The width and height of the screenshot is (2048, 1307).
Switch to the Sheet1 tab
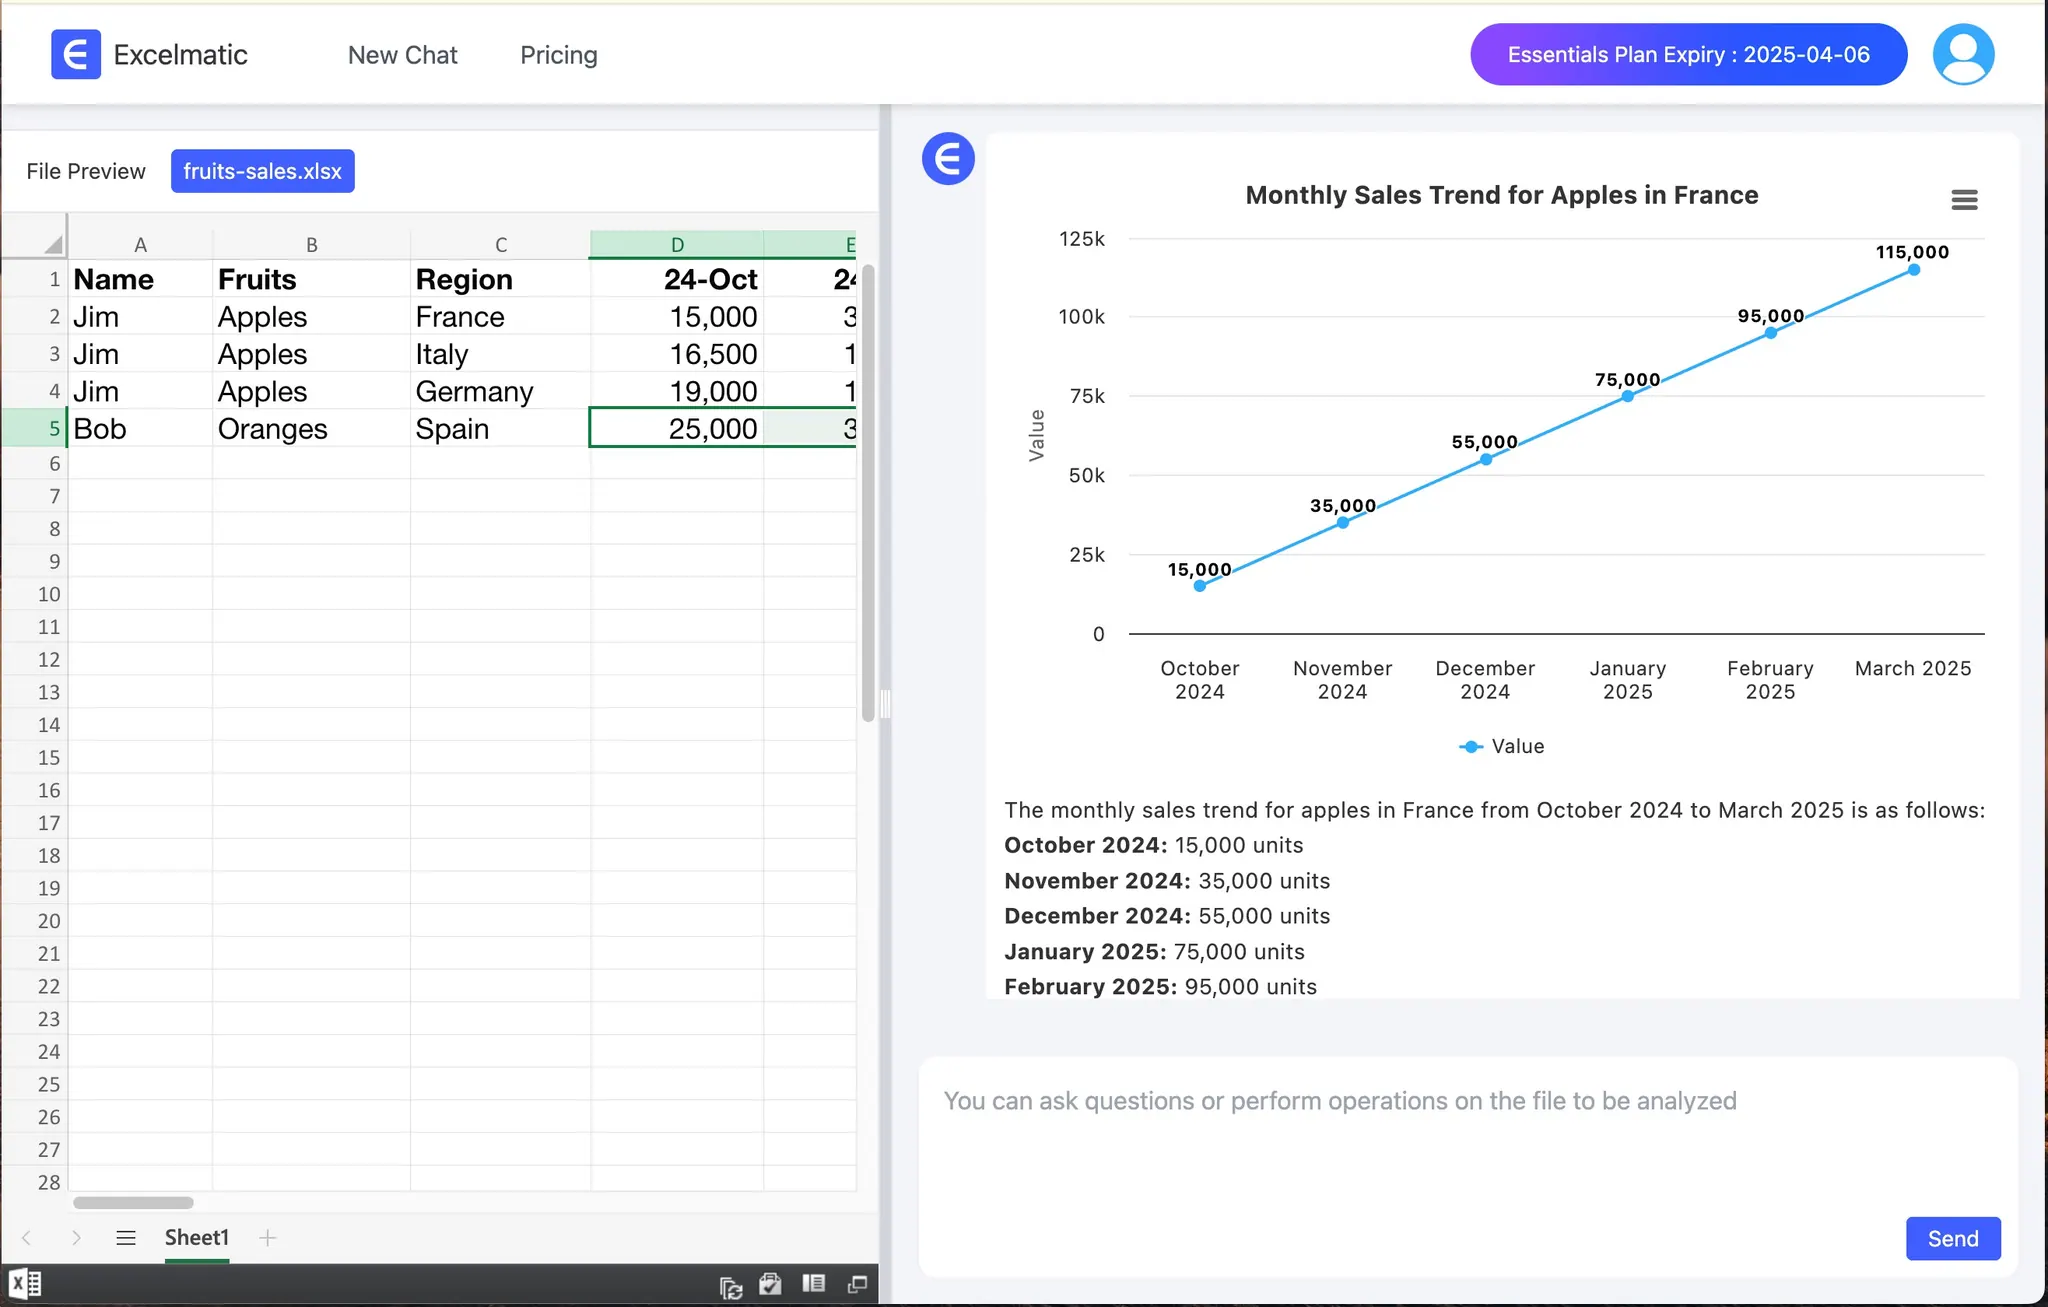(x=197, y=1238)
